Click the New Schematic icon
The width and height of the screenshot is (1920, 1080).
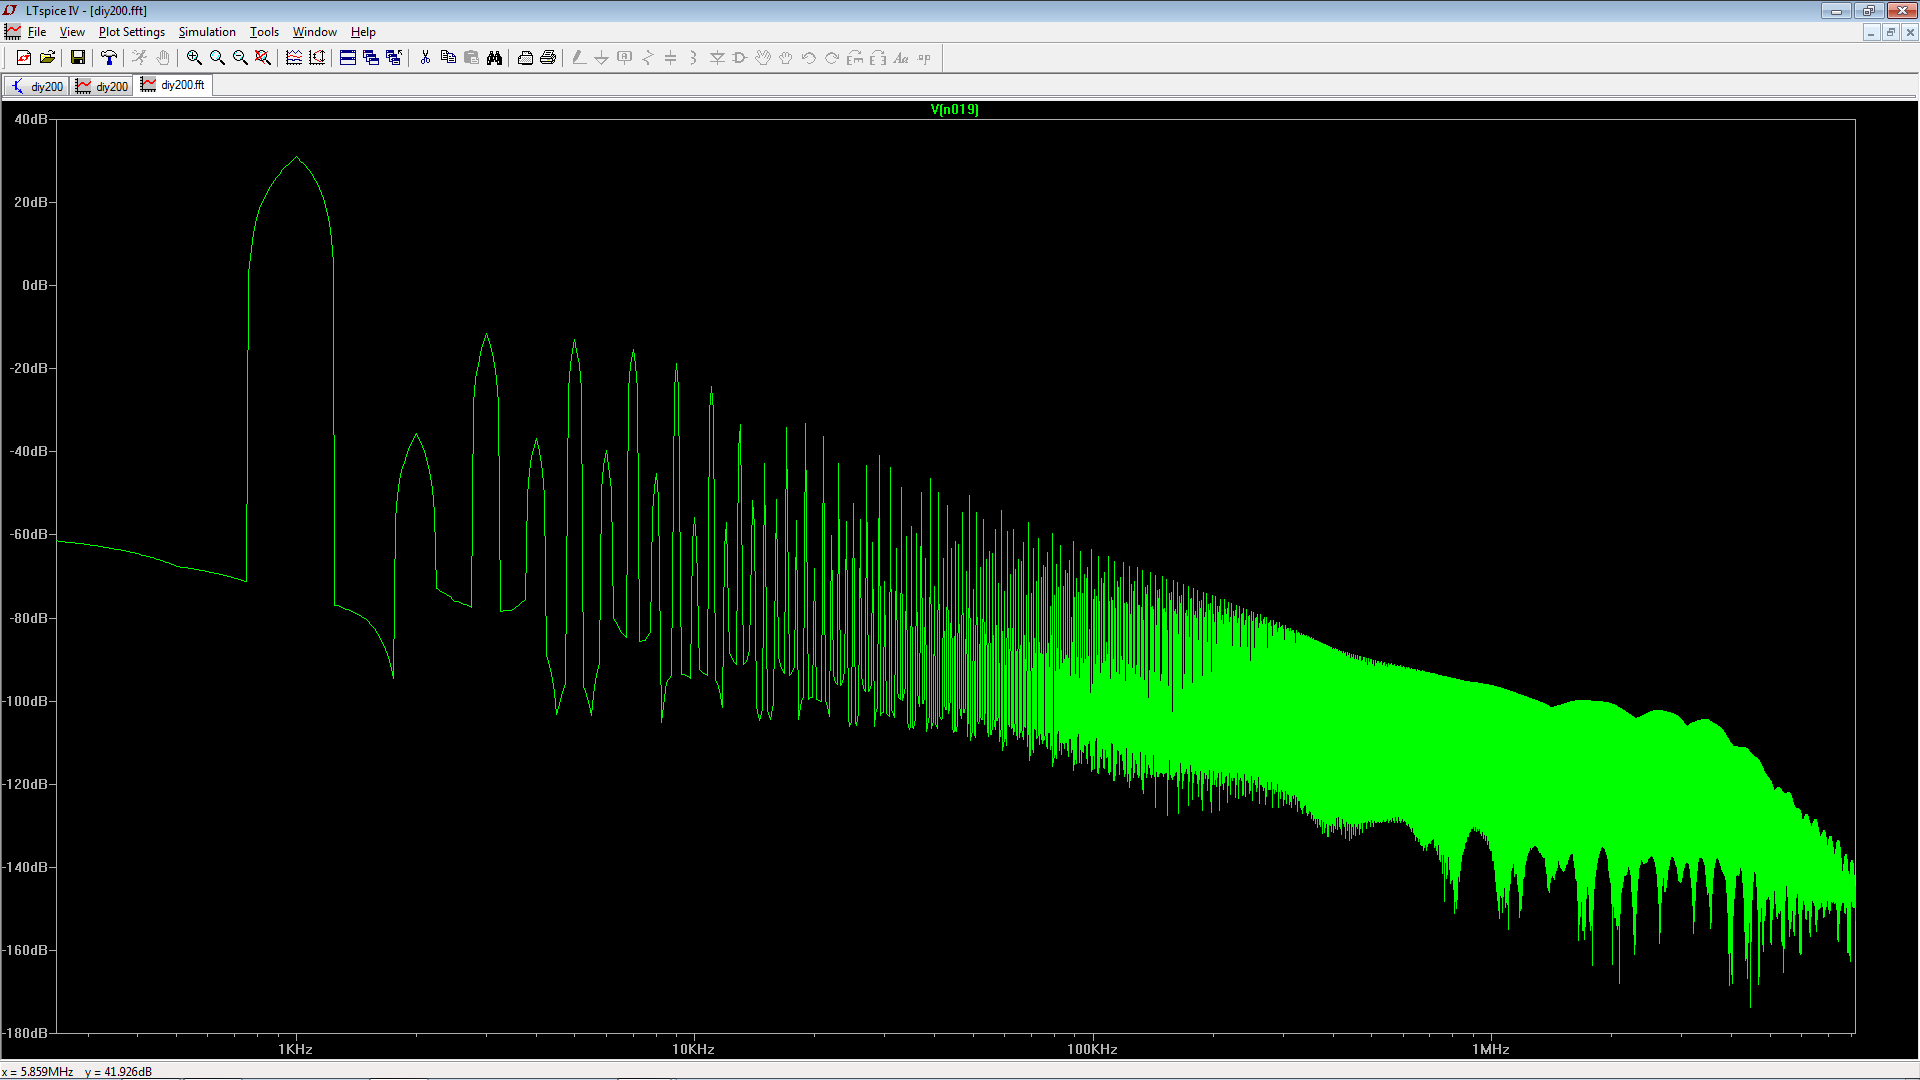click(24, 58)
